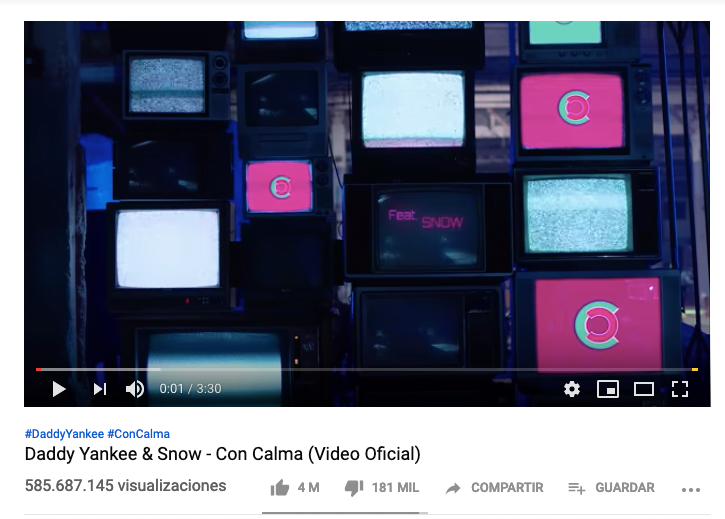Open the #ConCalma hashtag link
This screenshot has width=725, height=519.
tap(139, 434)
